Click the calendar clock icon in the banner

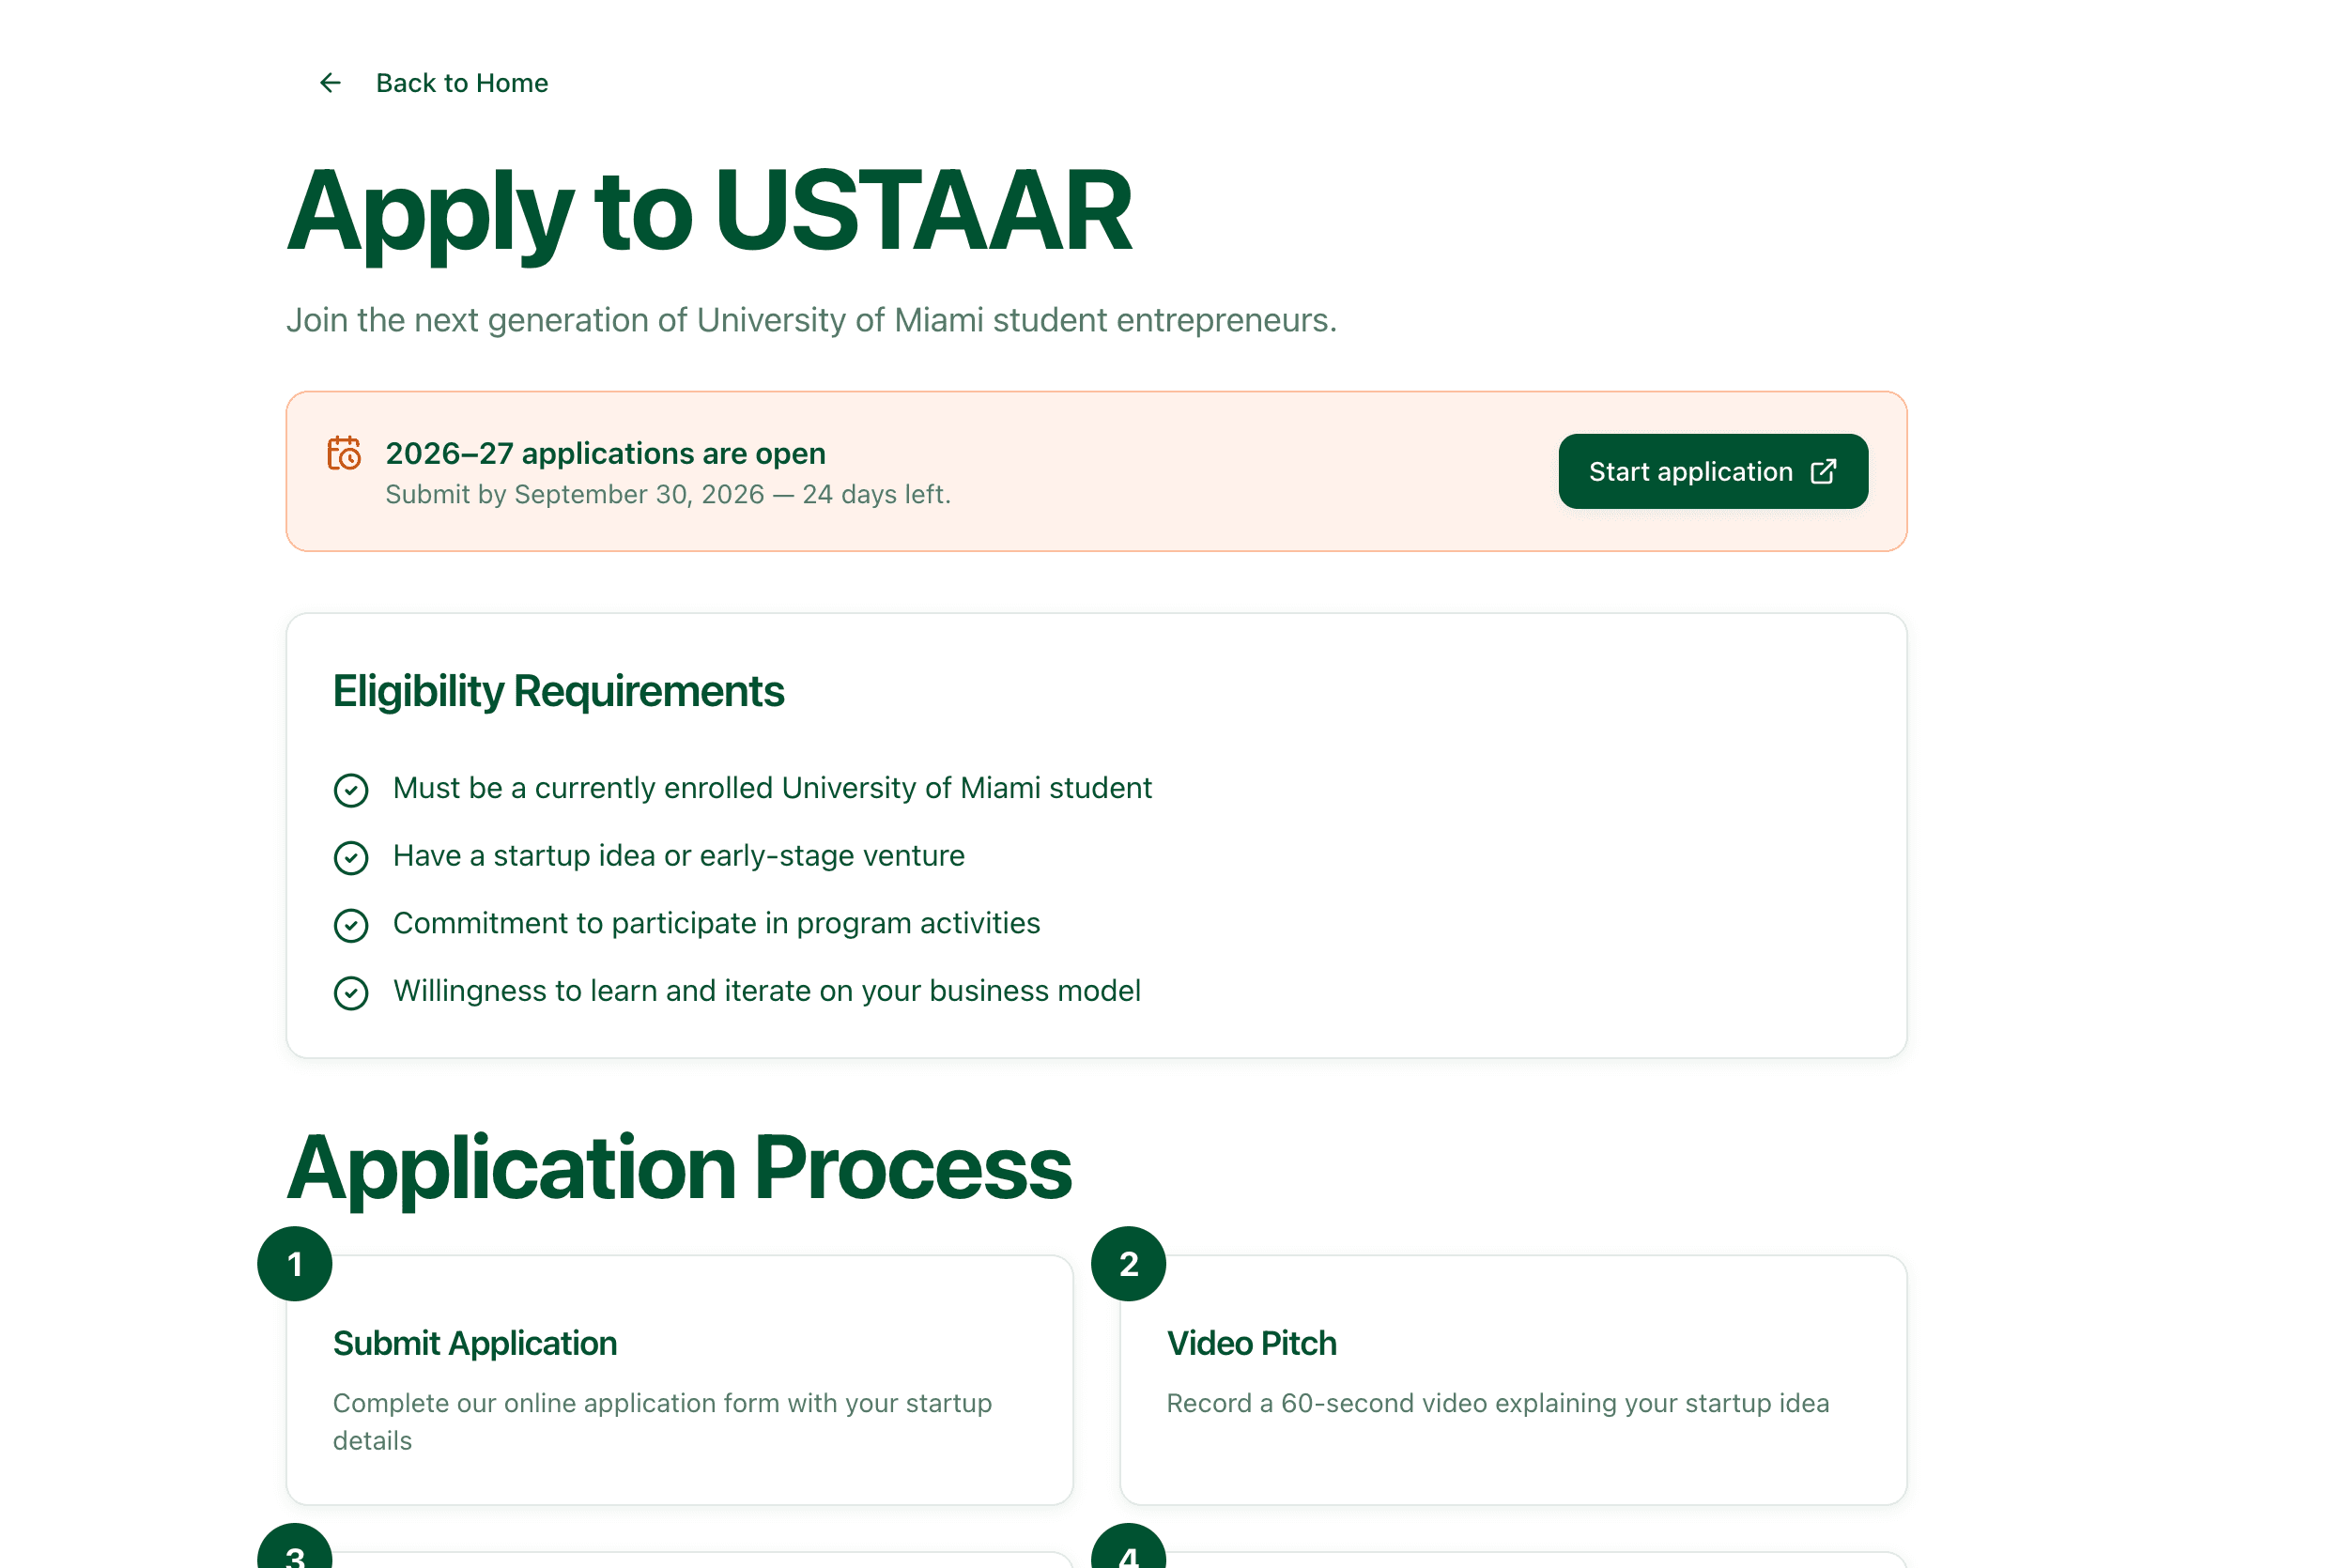(x=344, y=453)
